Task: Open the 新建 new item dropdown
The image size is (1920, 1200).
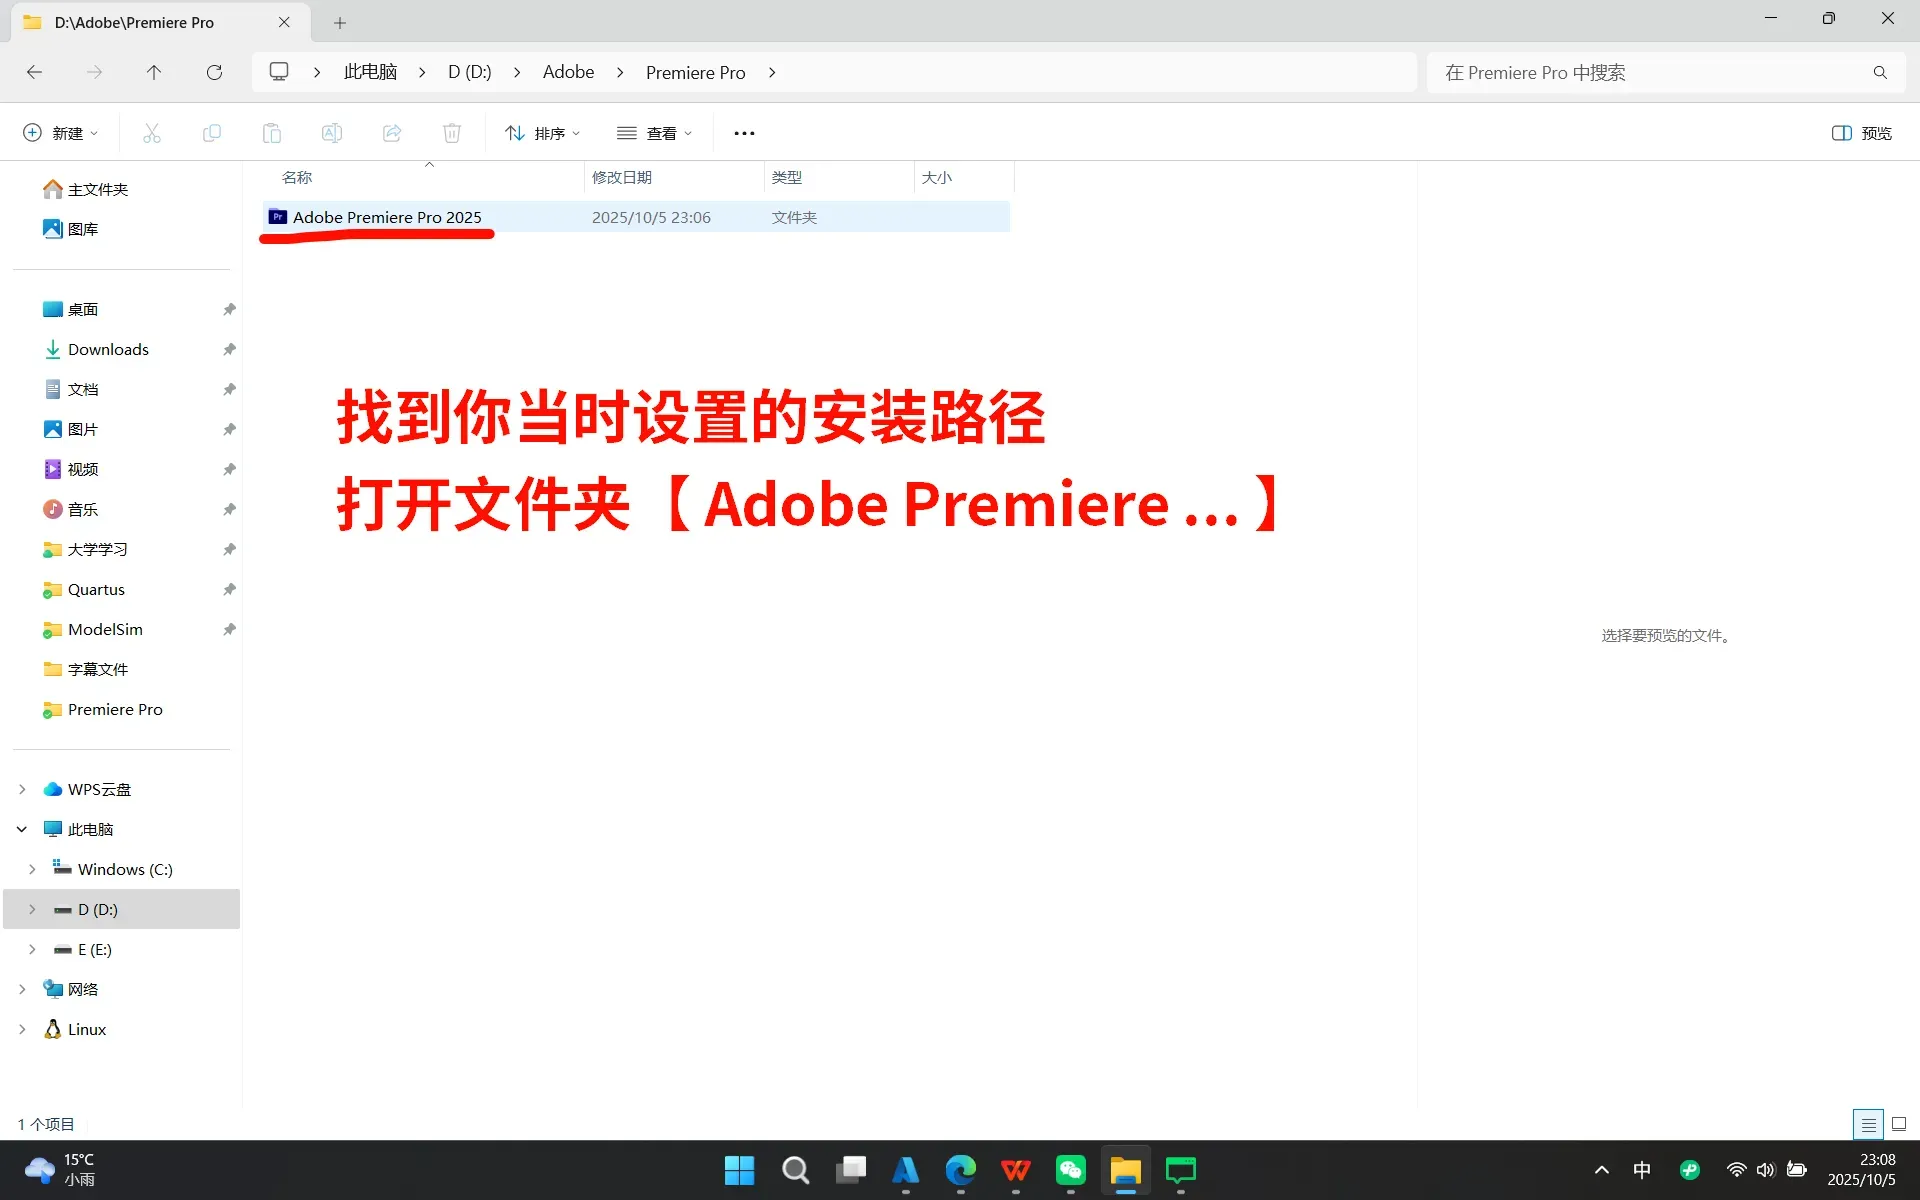Action: click(59, 132)
